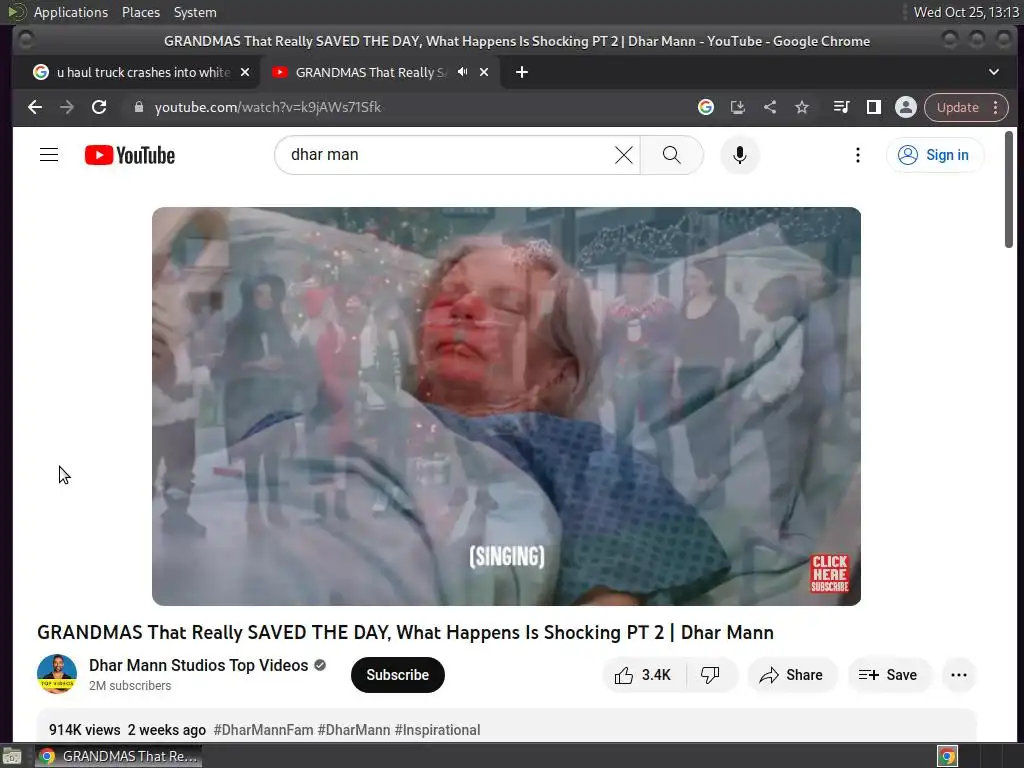Run search with the magnifier button

tap(671, 155)
